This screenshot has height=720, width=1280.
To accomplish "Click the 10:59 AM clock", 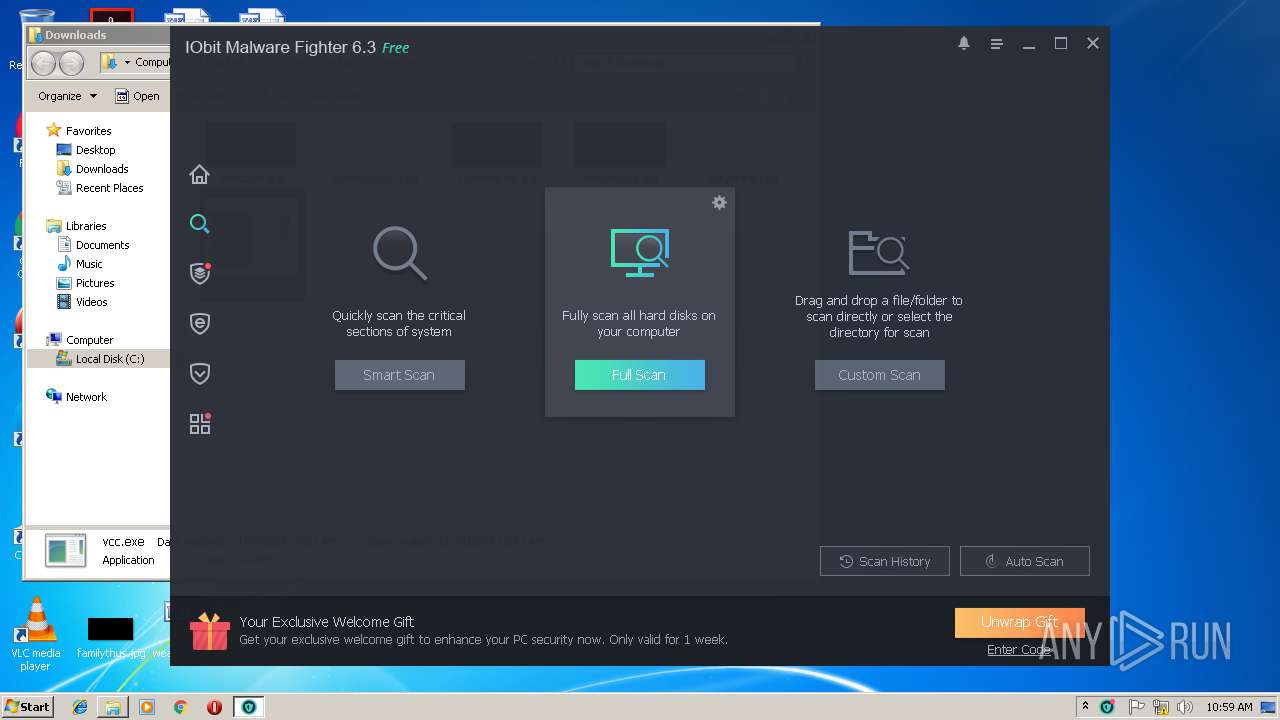I will click(x=1229, y=706).
